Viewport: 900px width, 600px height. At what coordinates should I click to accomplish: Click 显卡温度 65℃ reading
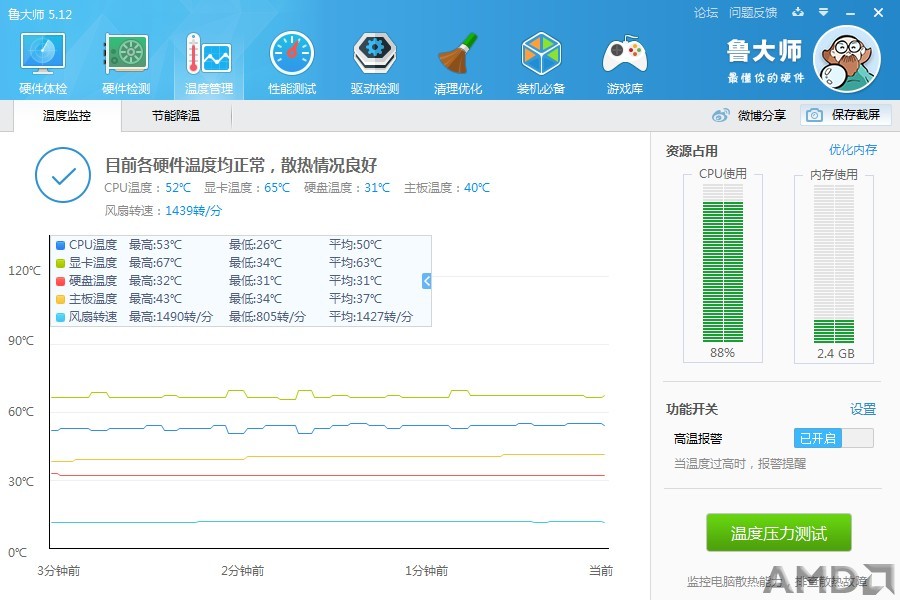coord(247,188)
